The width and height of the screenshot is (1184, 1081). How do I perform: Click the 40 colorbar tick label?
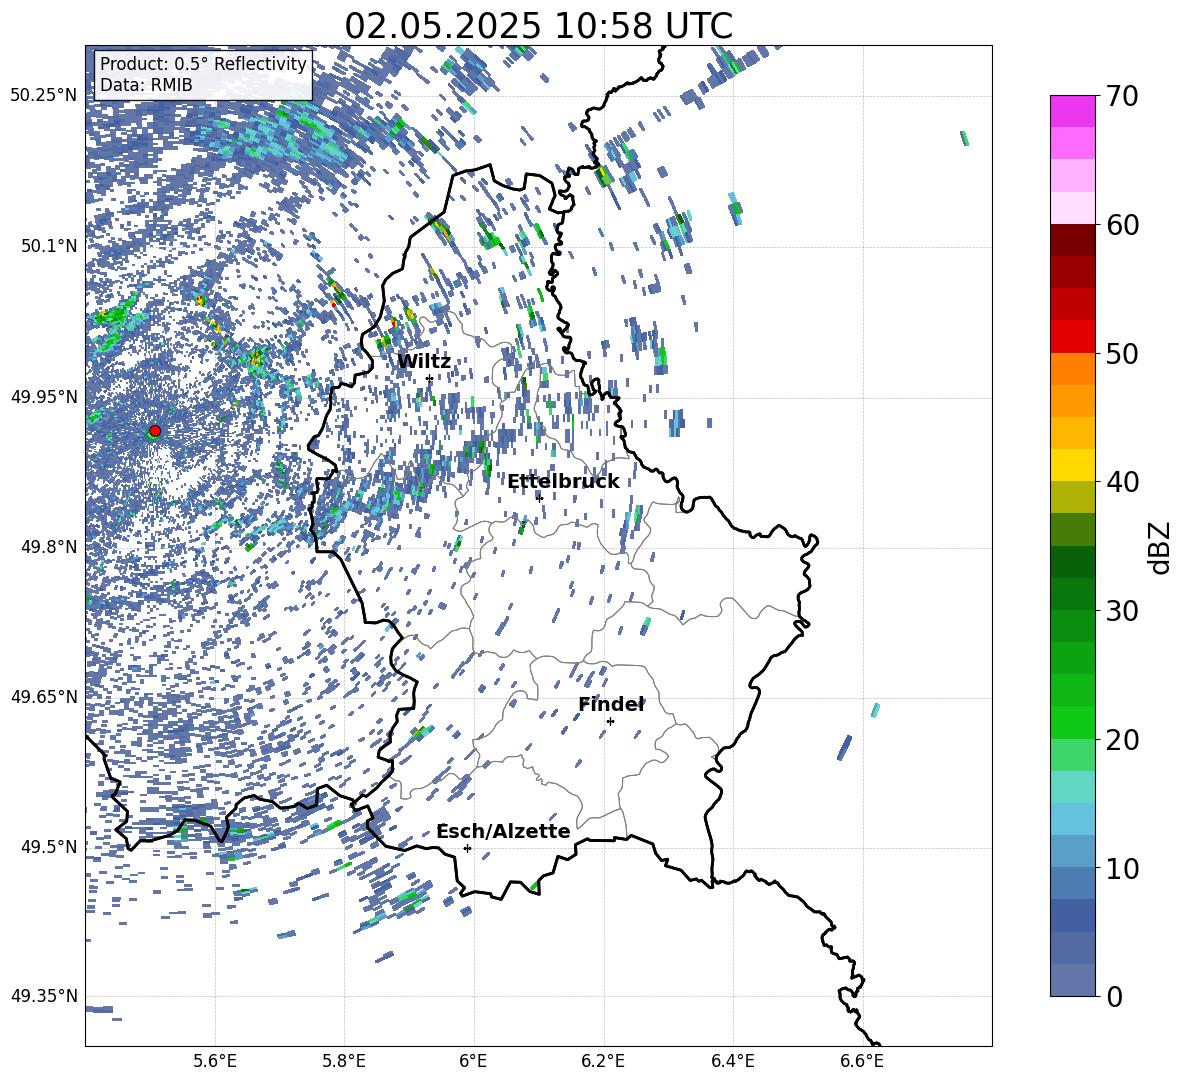(1122, 482)
